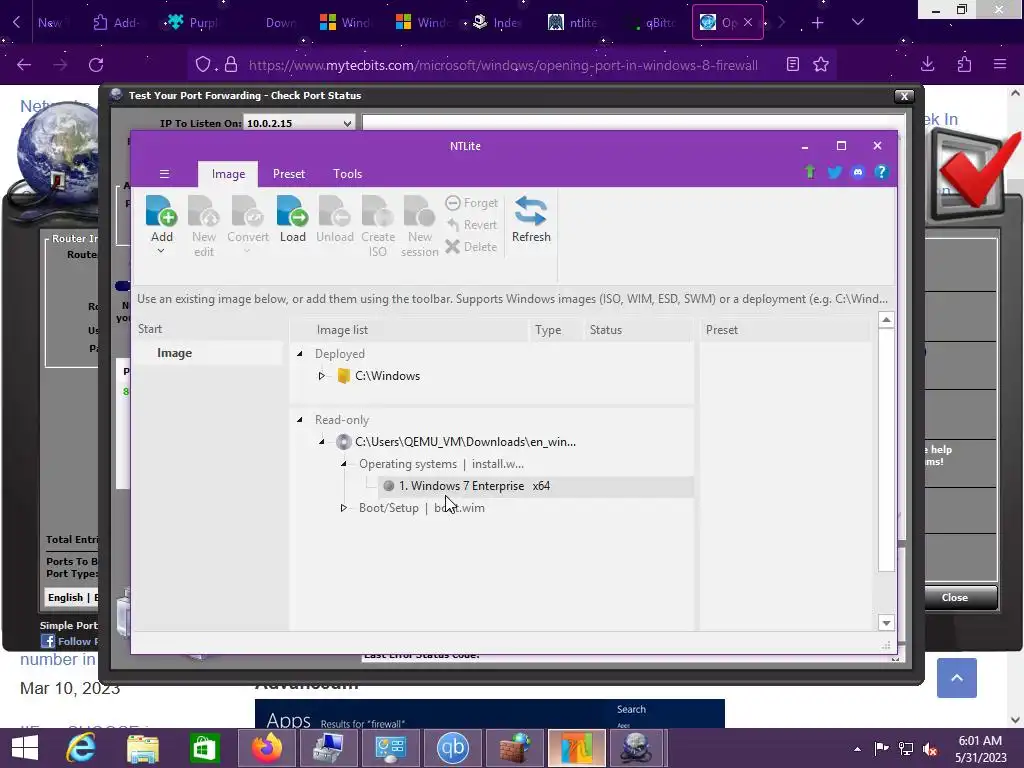Collapse the Deployed group
Image resolution: width=1024 pixels, height=768 pixels.
pos(300,354)
